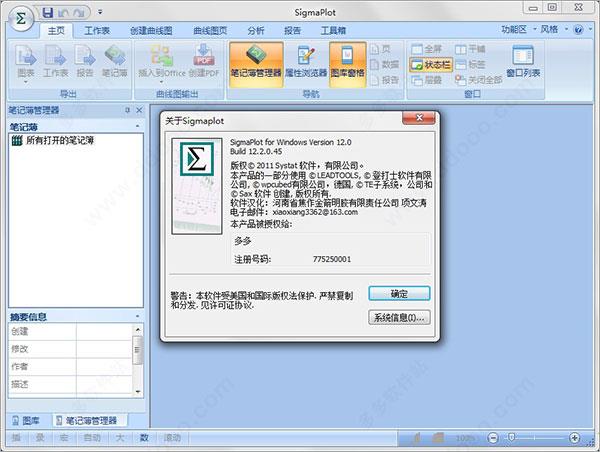Close the 关于Sigmaplot dialog
Screen dimensions: 600x452
pos(419,118)
